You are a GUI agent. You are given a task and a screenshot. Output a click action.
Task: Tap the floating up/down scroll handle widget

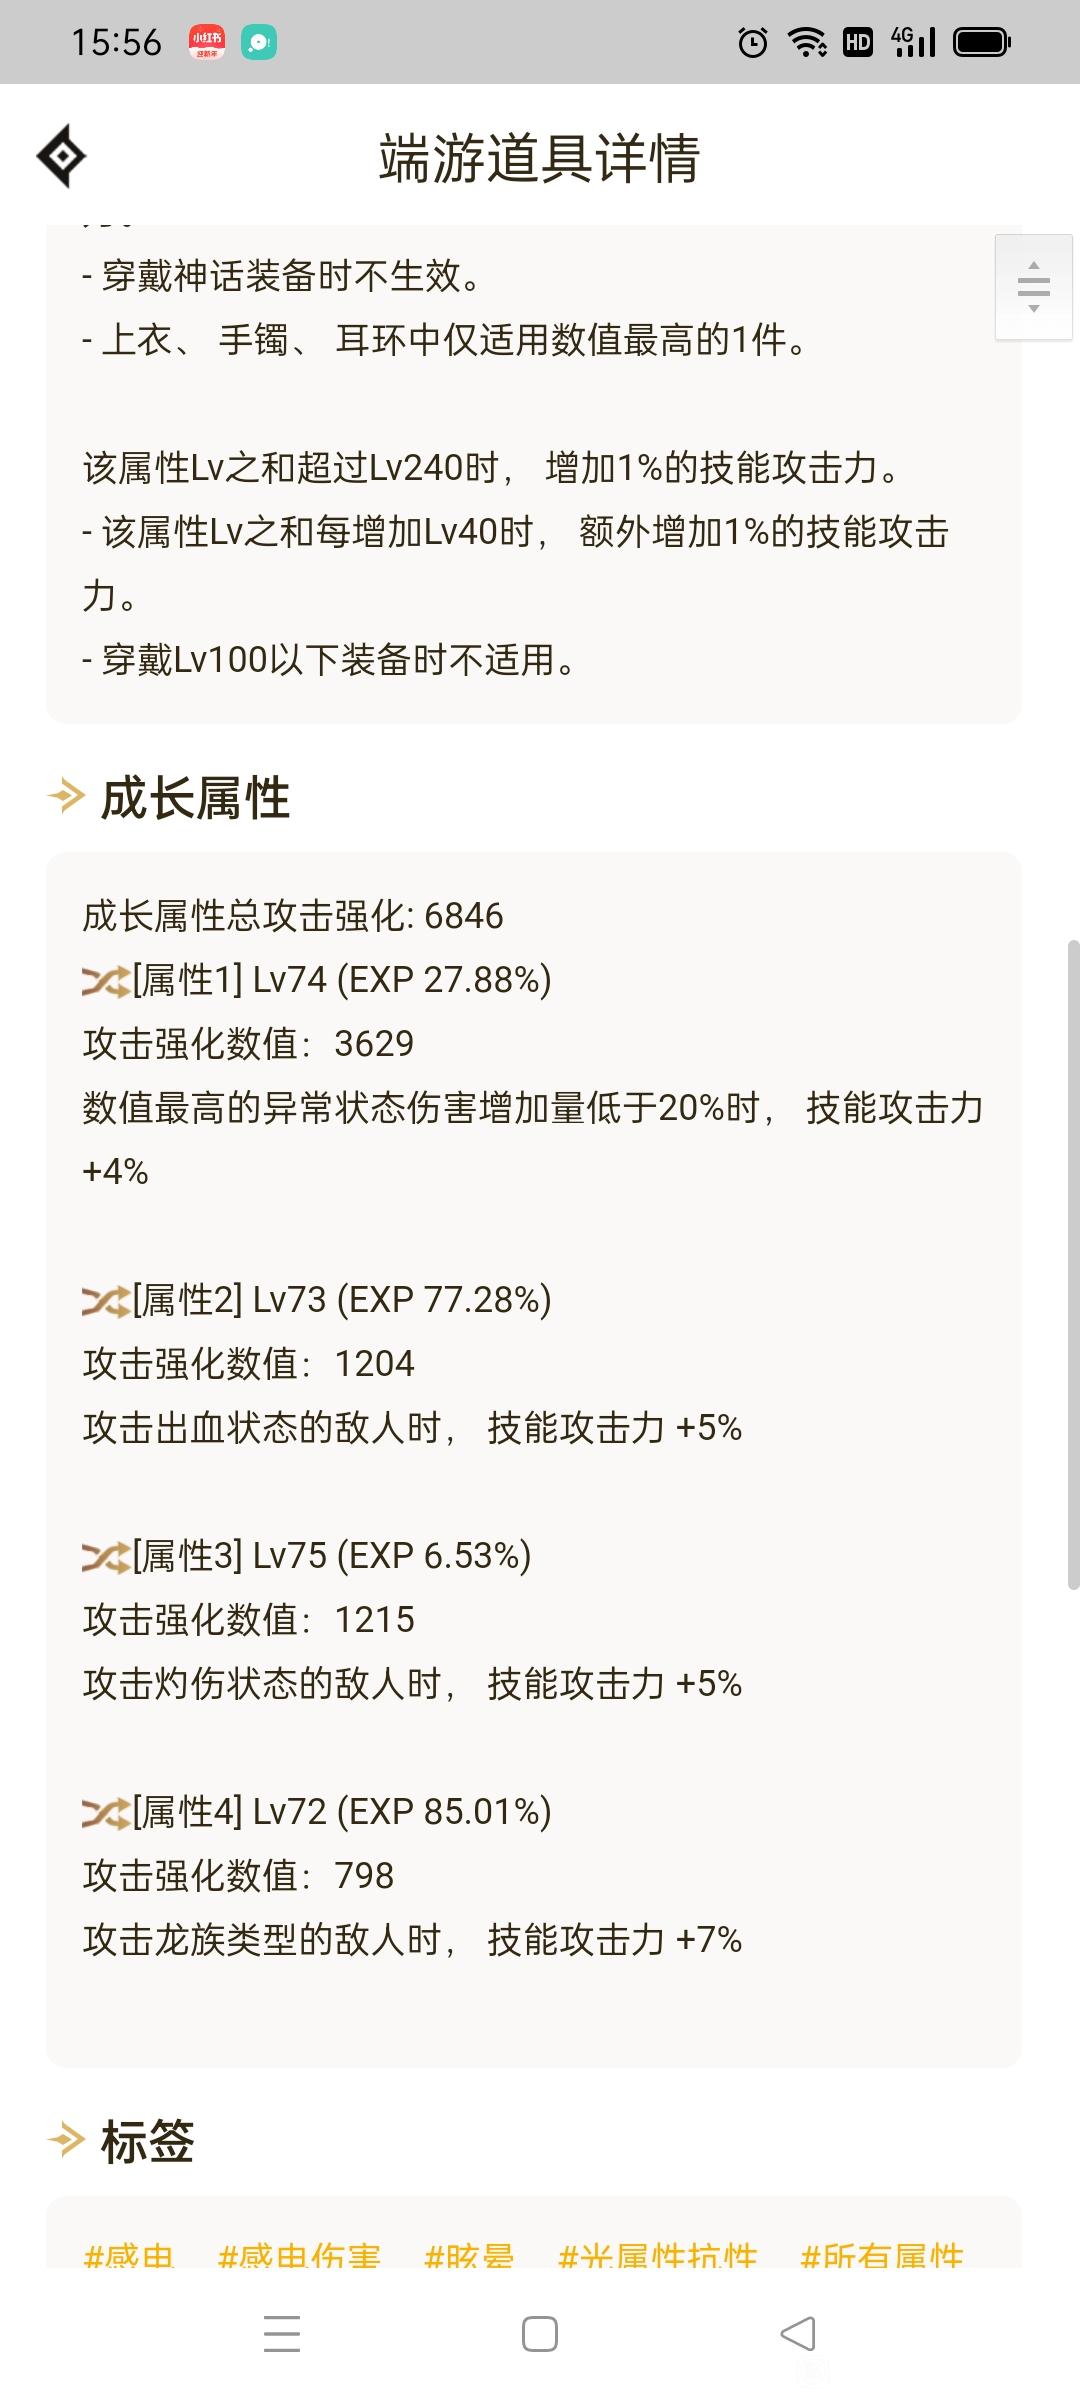[1034, 287]
